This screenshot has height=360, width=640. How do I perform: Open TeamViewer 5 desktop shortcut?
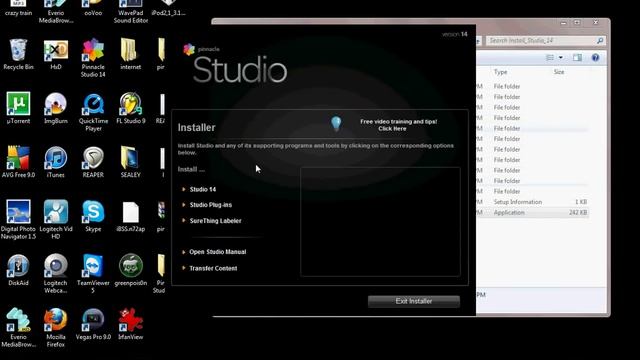click(93, 273)
